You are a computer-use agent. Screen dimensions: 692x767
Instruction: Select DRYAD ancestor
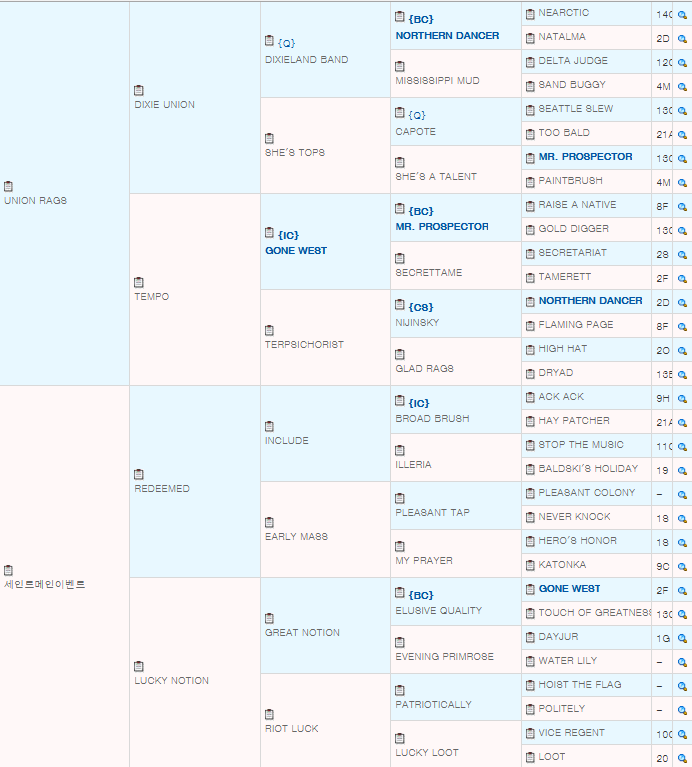[556, 373]
